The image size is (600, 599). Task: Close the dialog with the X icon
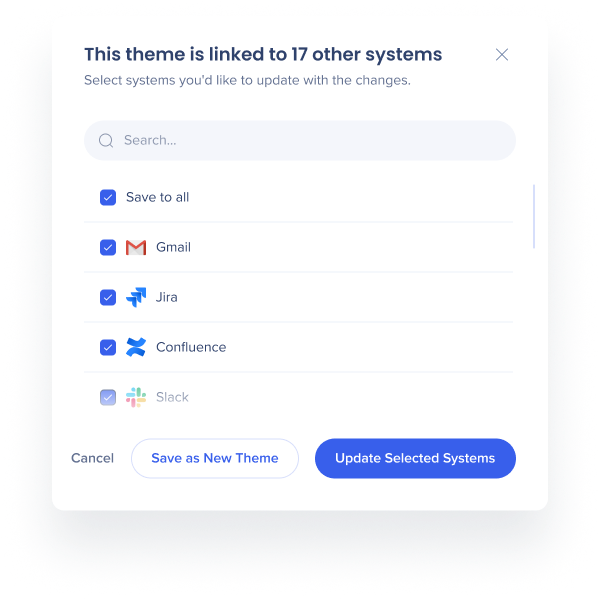tap(502, 55)
